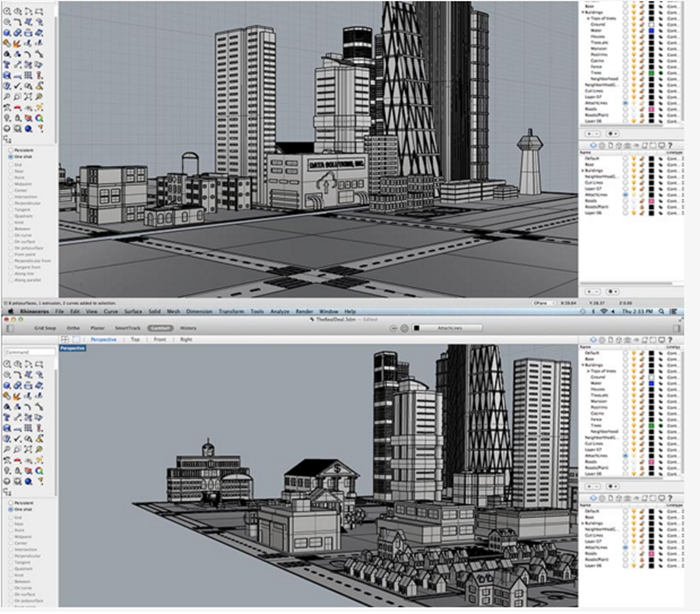Image resolution: width=700 pixels, height=614 pixels.
Task: Enable Ortho mode in the toolbar
Action: click(x=73, y=326)
